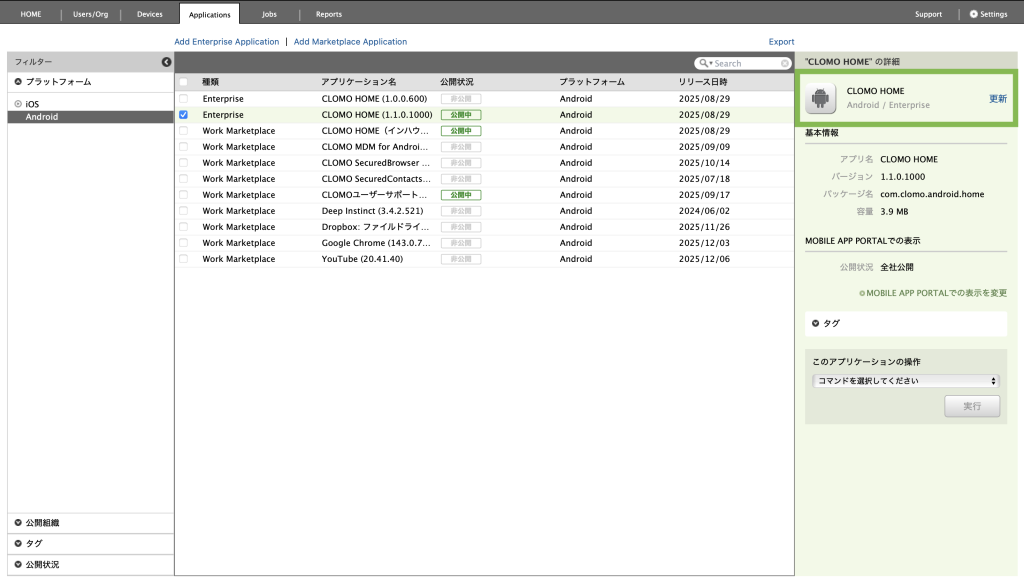Click the iOS platform bullet icon
The image size is (1024, 581).
click(x=18, y=104)
